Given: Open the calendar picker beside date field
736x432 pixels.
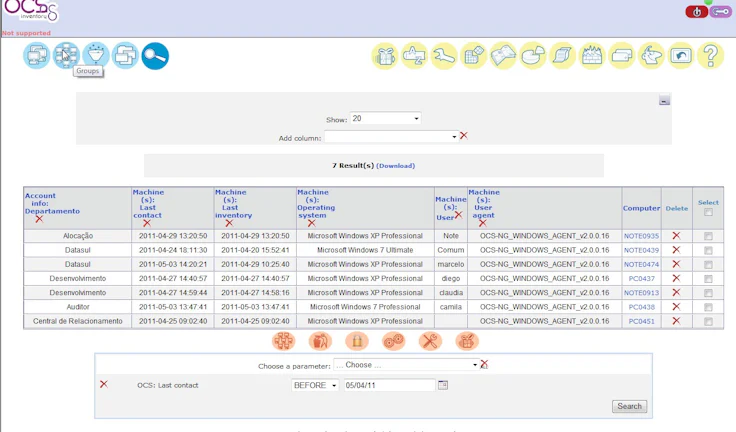Looking at the screenshot, I should tap(443, 385).
